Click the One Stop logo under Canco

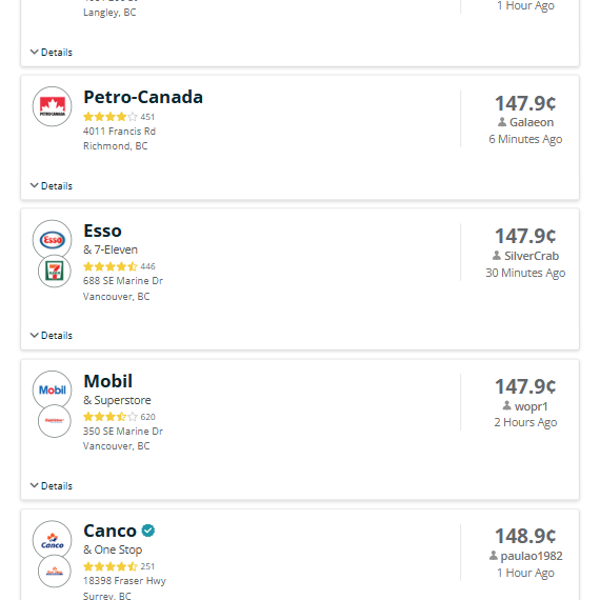coord(54,571)
